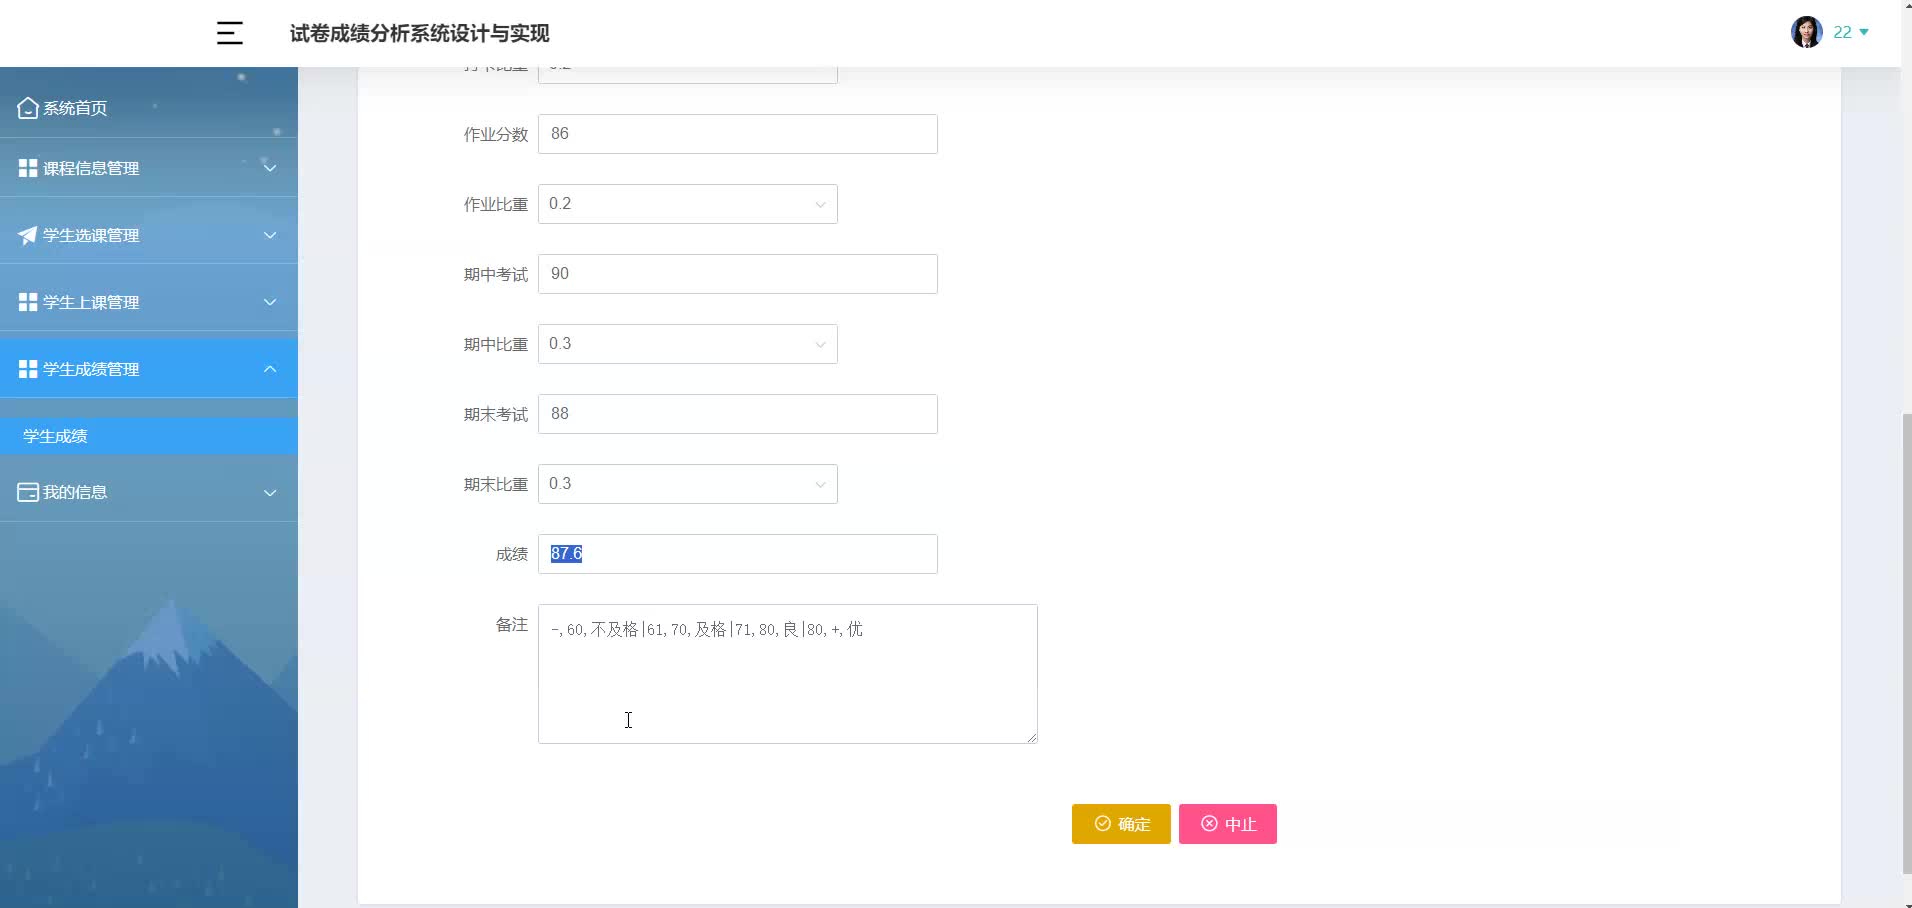1912x908 pixels.
Task: Open the user 22 dropdown arrow
Action: [x=1864, y=32]
